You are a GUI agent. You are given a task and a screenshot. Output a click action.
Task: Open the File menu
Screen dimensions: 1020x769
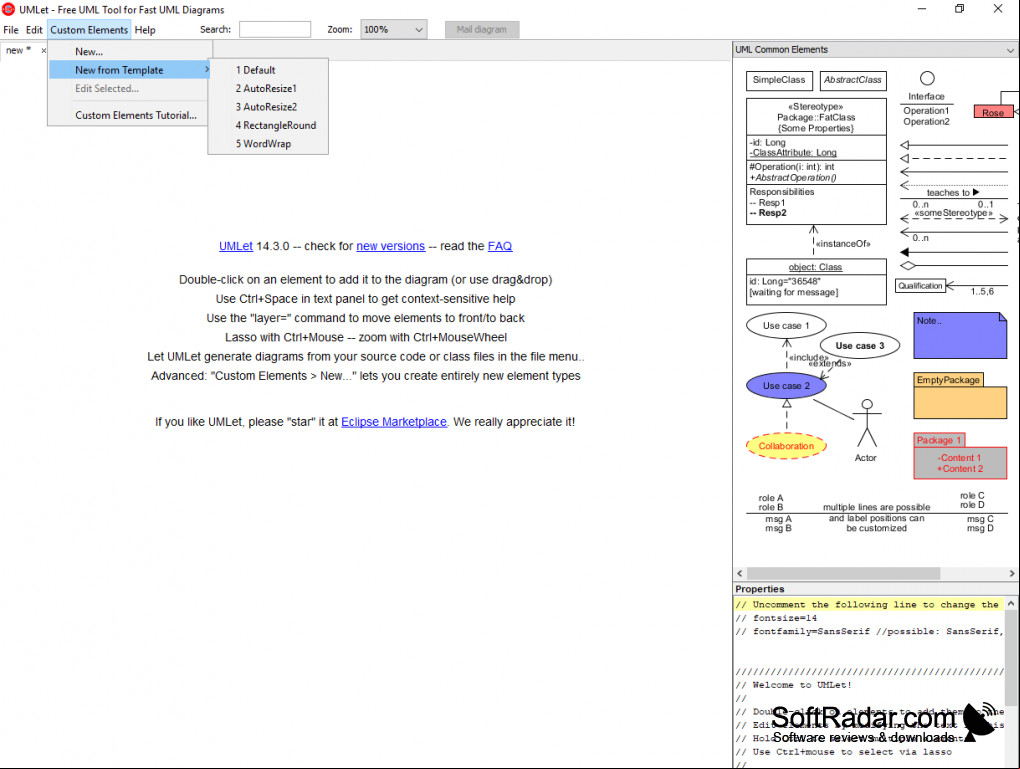(x=11, y=30)
